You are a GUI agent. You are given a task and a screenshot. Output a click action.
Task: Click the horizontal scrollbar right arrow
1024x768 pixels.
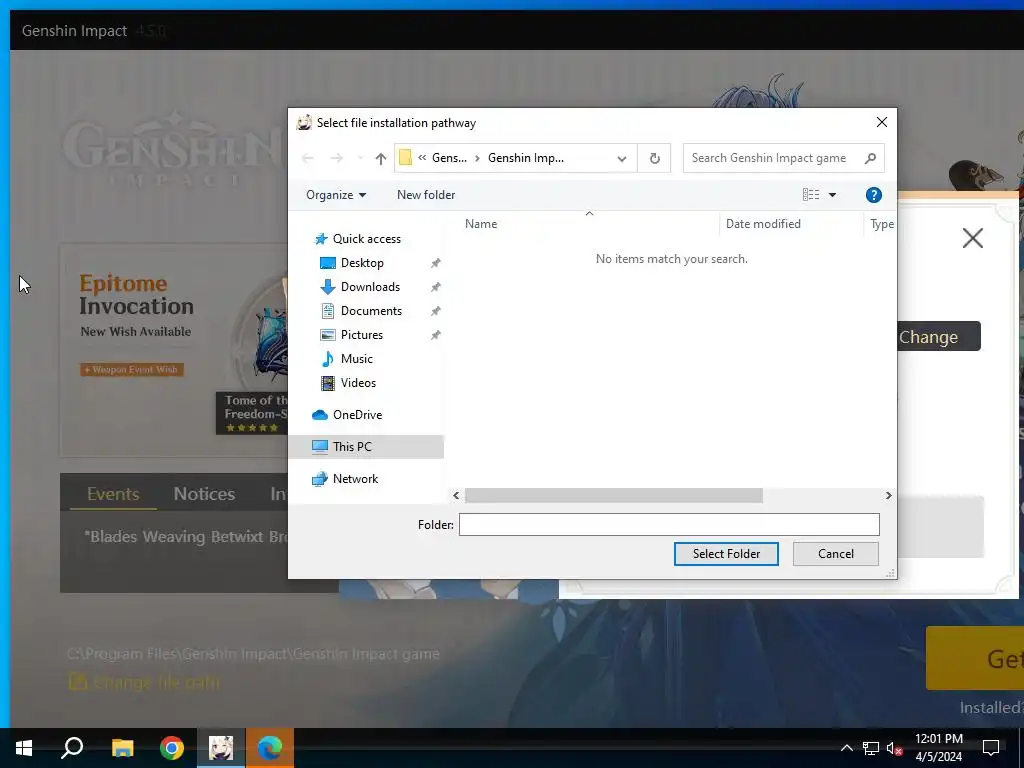[888, 496]
